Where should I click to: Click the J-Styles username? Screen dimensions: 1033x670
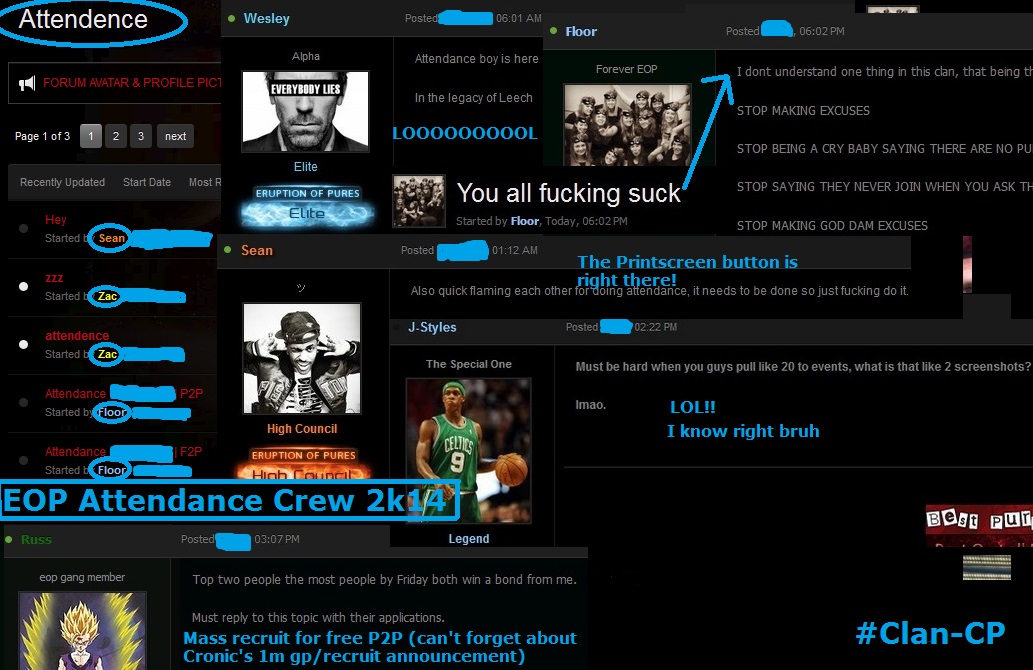click(x=432, y=327)
